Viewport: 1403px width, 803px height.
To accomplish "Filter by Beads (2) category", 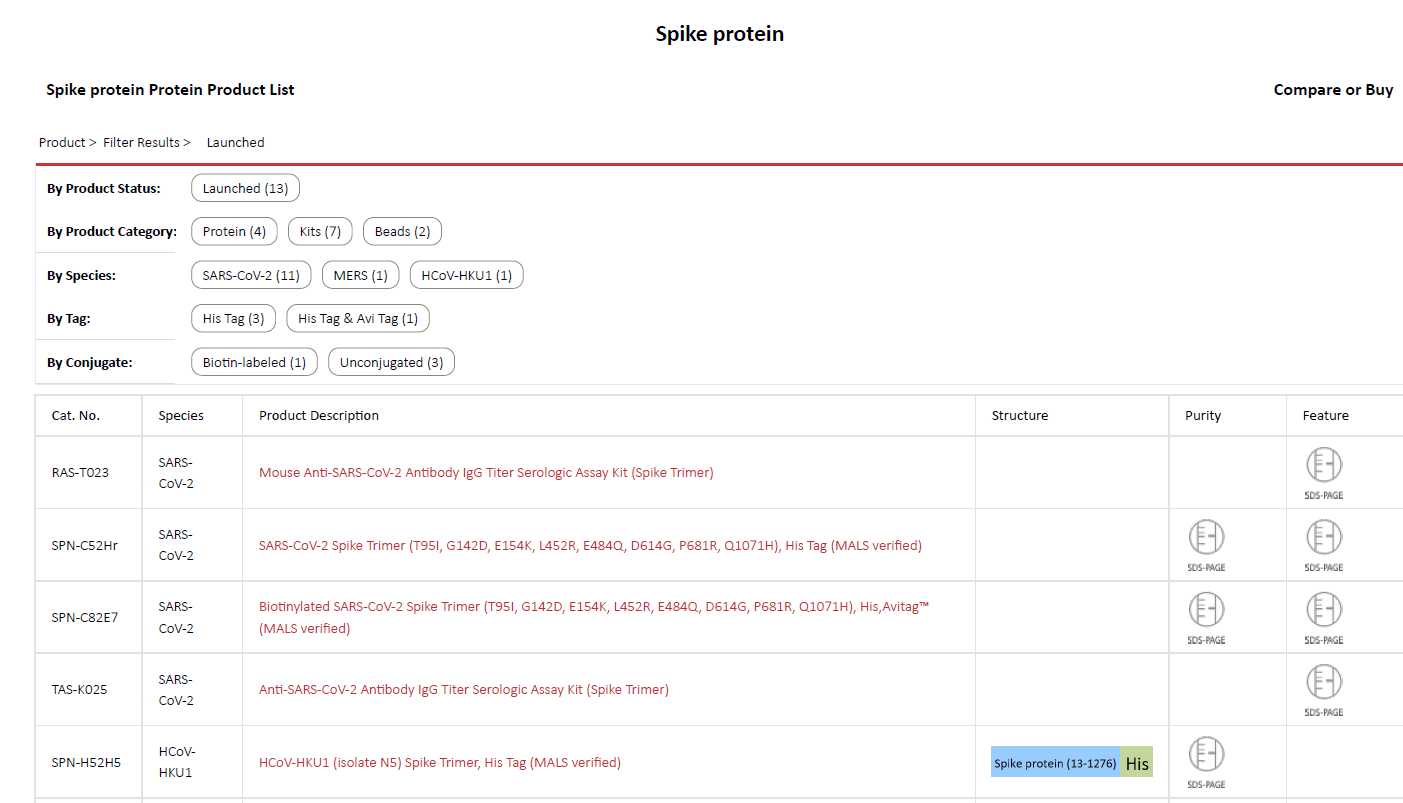I will pyautogui.click(x=402, y=231).
